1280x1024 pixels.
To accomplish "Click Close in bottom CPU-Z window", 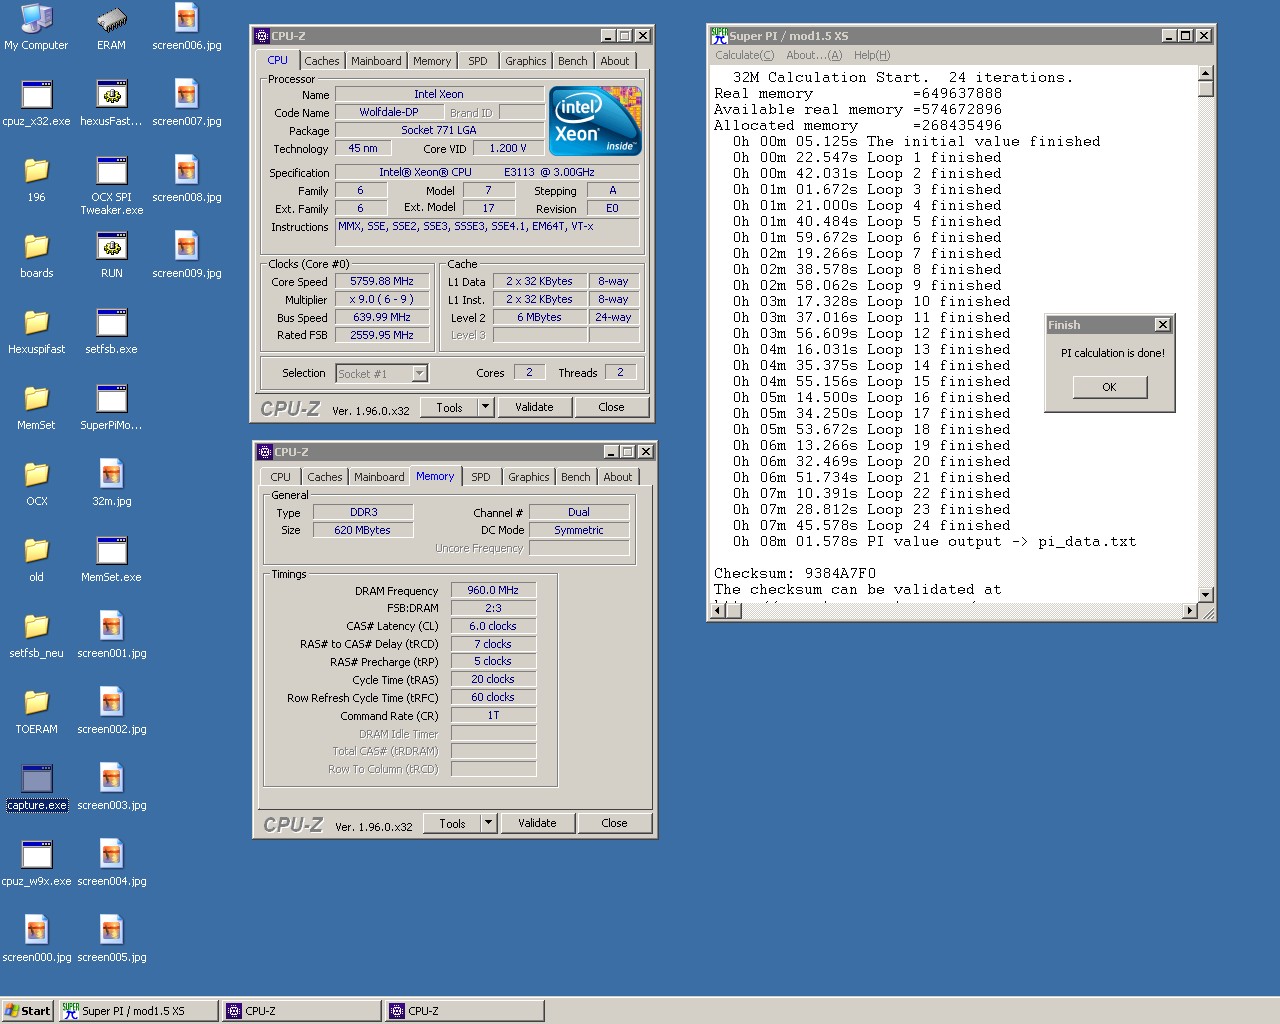I will (614, 823).
